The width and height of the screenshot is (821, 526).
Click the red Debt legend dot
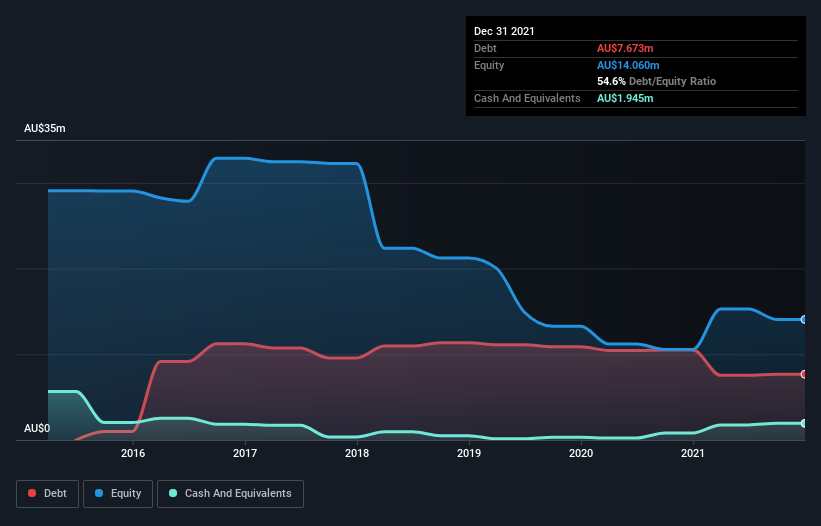tap(32, 493)
